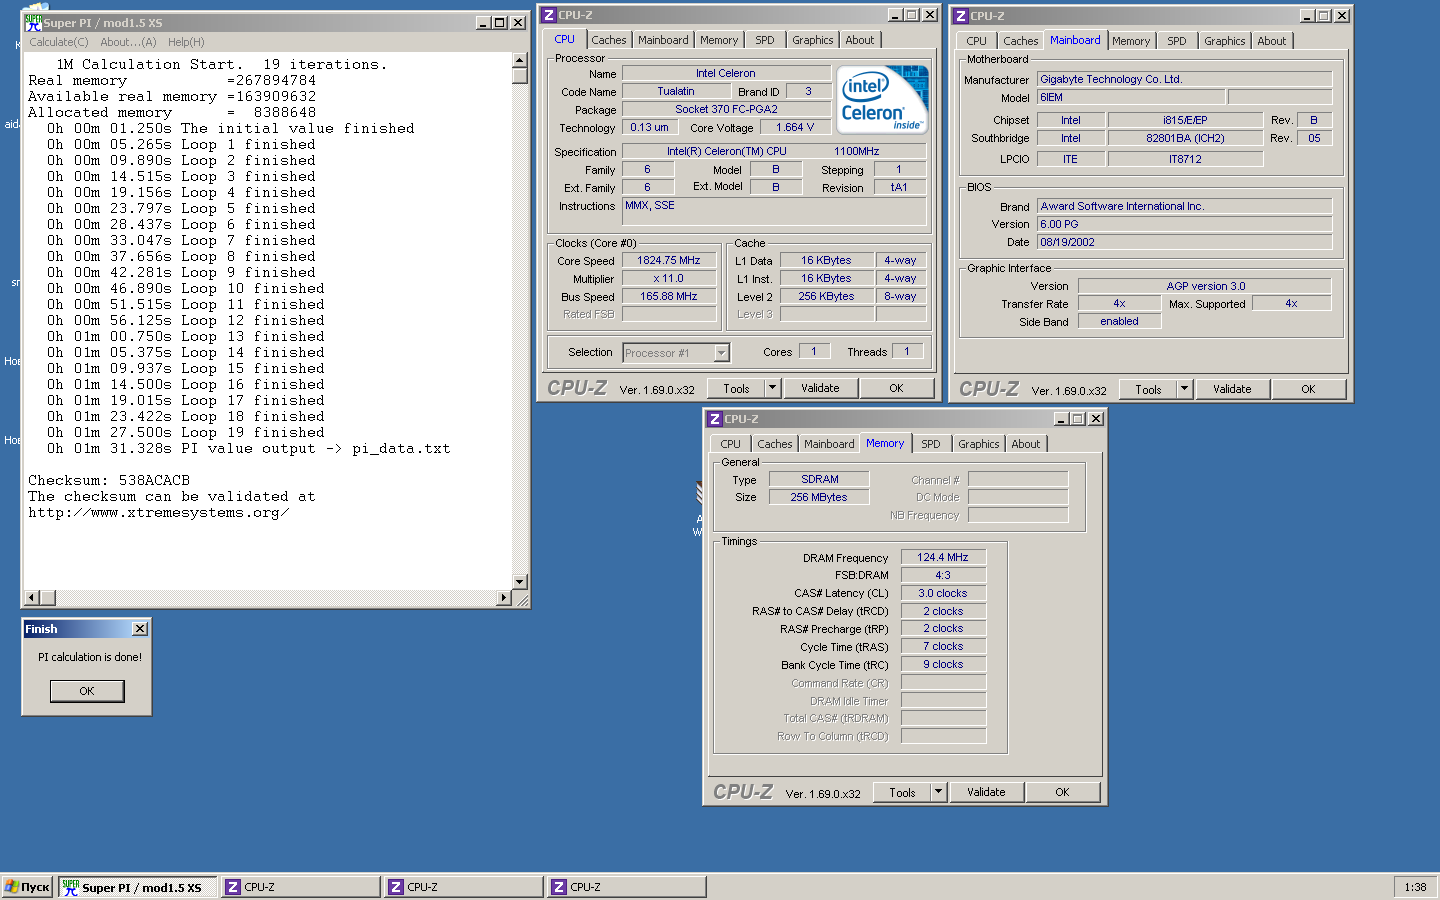The height and width of the screenshot is (900, 1440).
Task: Click the Intel Celeron inside logo
Action: tap(882, 99)
